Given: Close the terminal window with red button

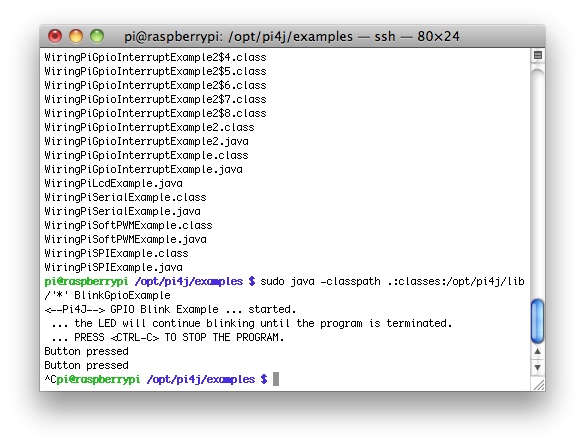Looking at the screenshot, I should pos(55,36).
